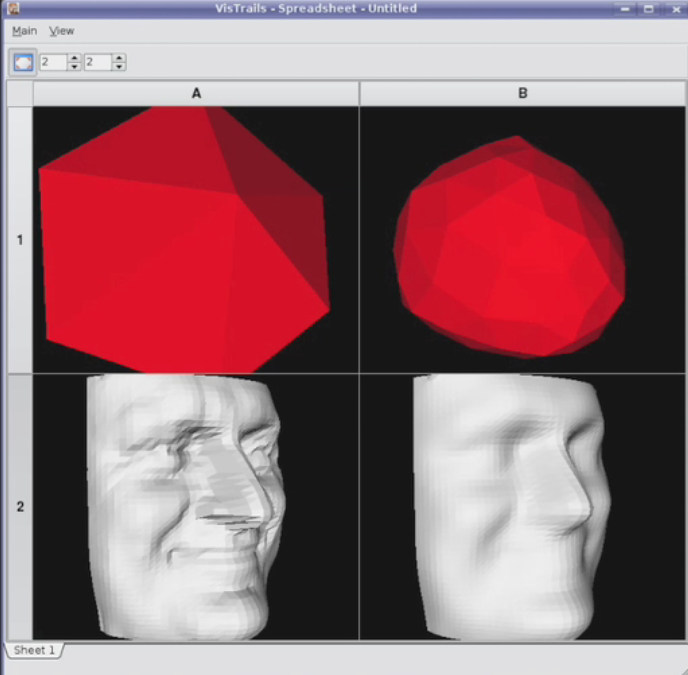Select row 1 header
Image resolution: width=688 pixels, height=675 pixels.
click(x=20, y=240)
